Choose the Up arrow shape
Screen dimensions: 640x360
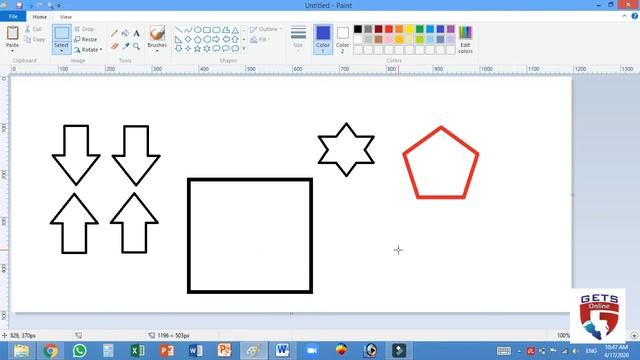235,40
